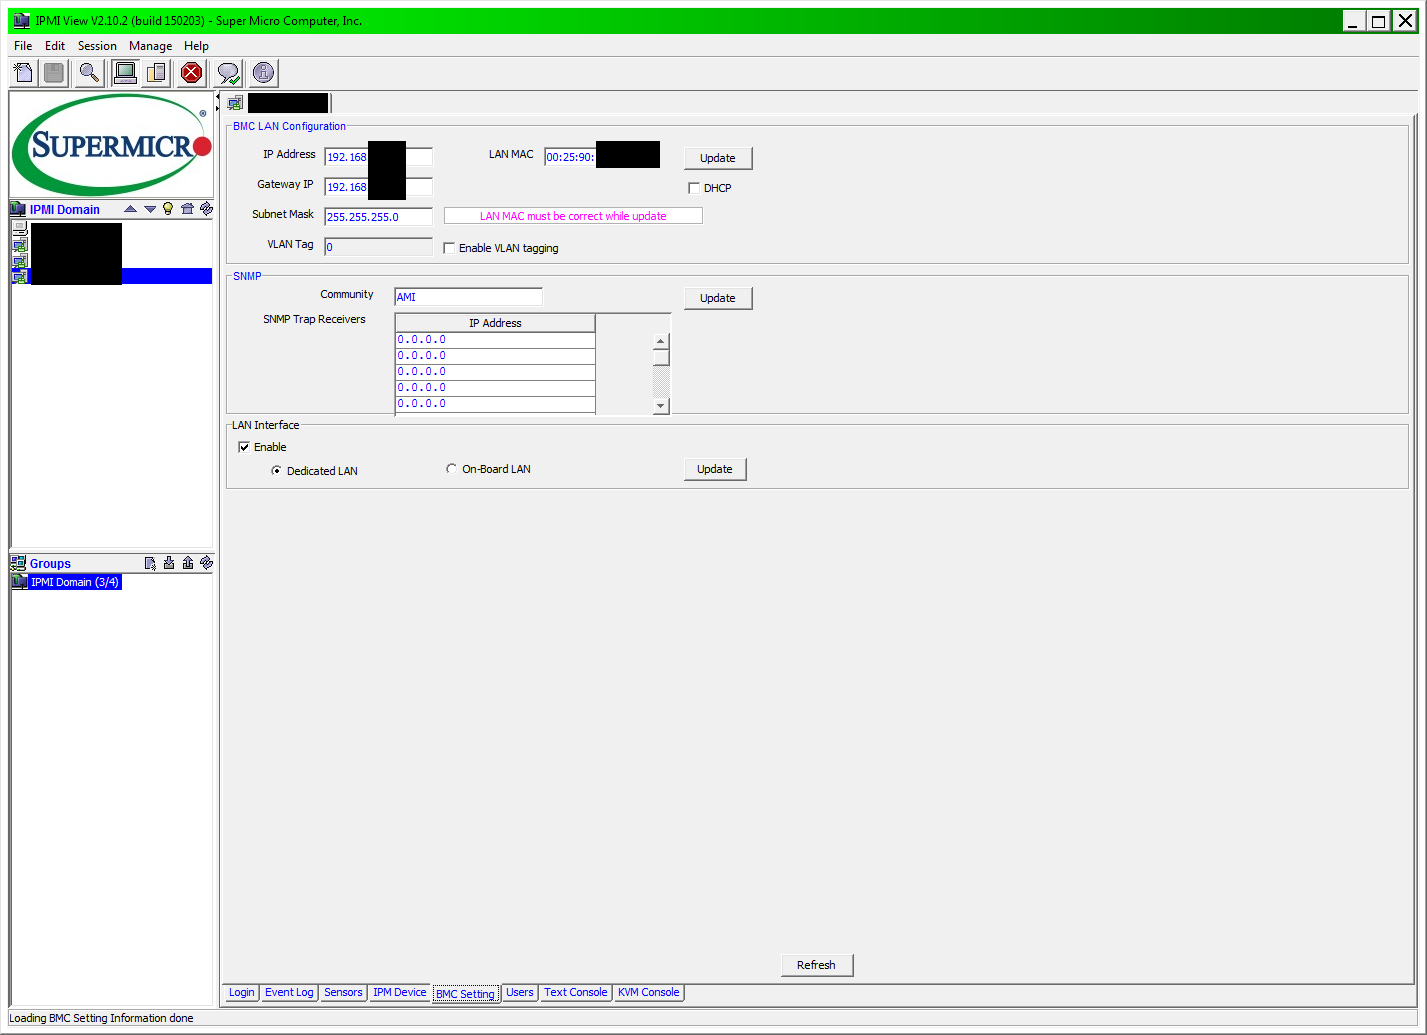The height and width of the screenshot is (1035, 1427).
Task: Select the On-Board LAN radio button
Action: coord(452,469)
